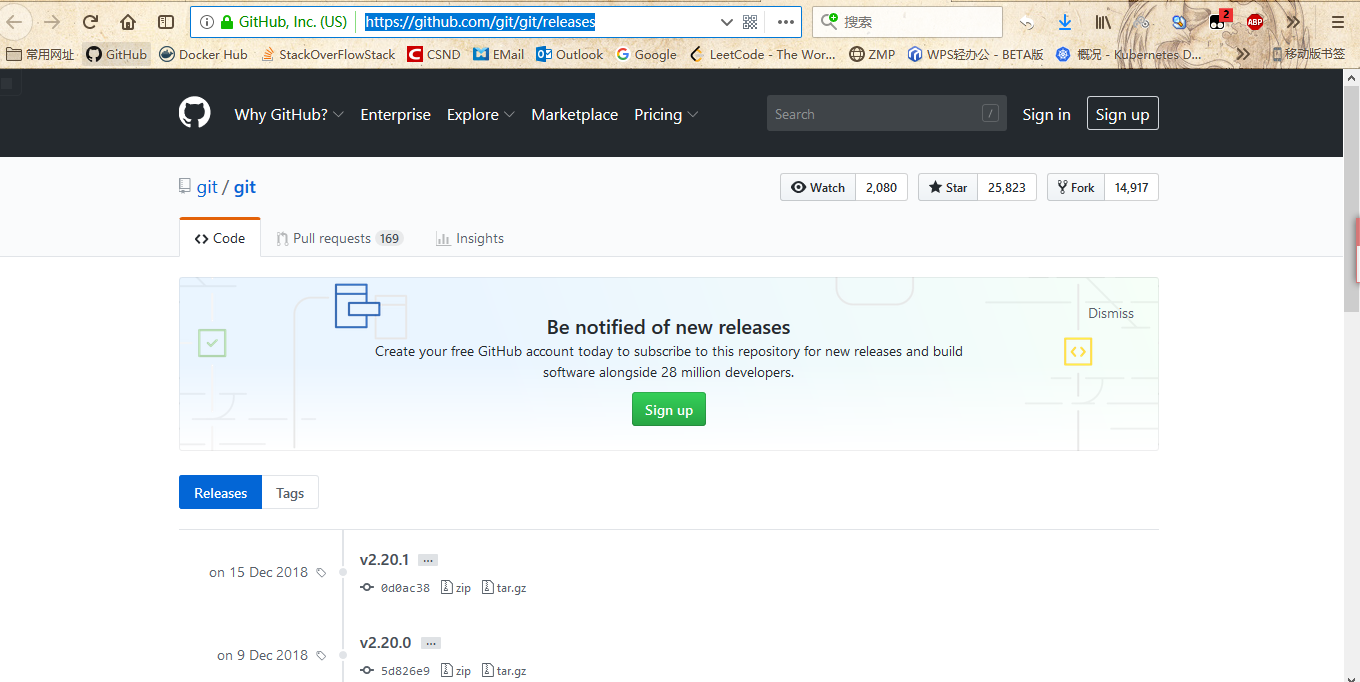Open the browser downloads panel
The width and height of the screenshot is (1360, 682).
[x=1065, y=22]
